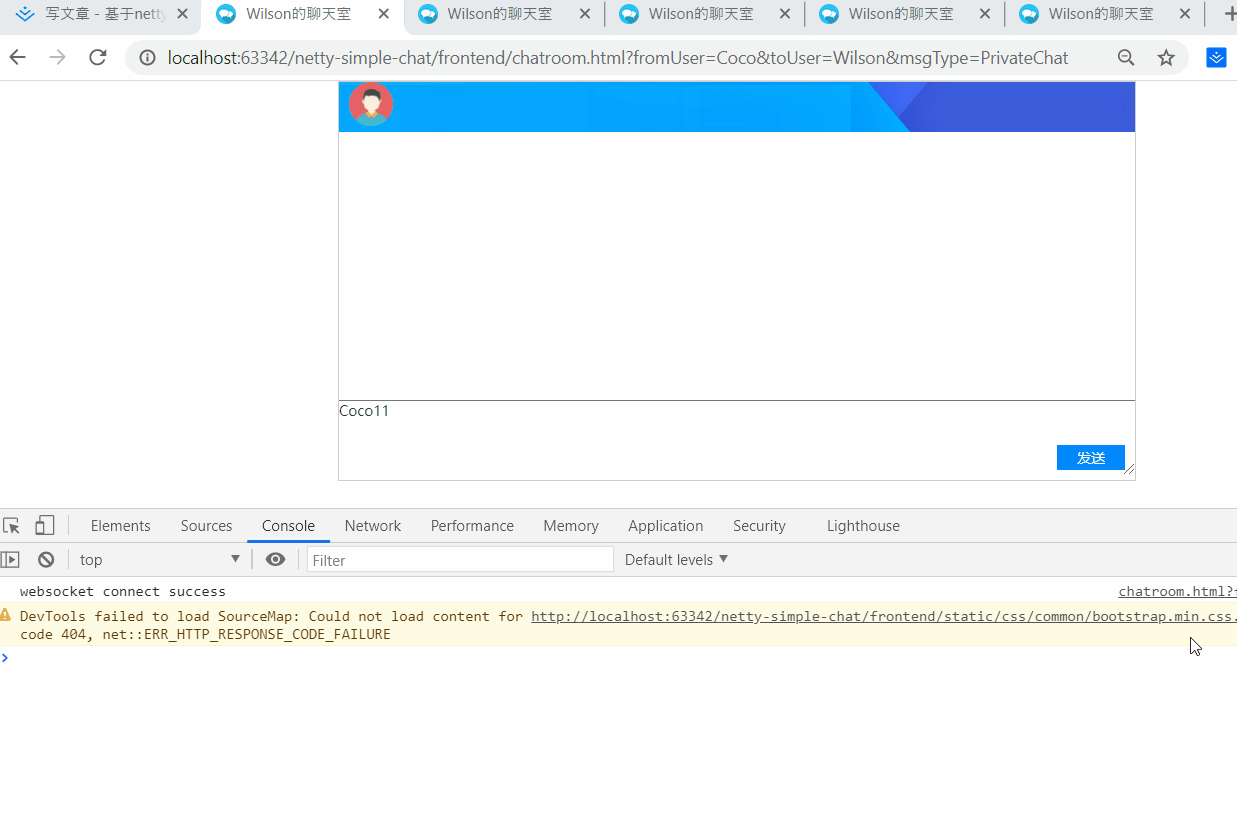The image size is (1237, 820).
Task: Open the Memory panel tab
Action: pos(571,526)
